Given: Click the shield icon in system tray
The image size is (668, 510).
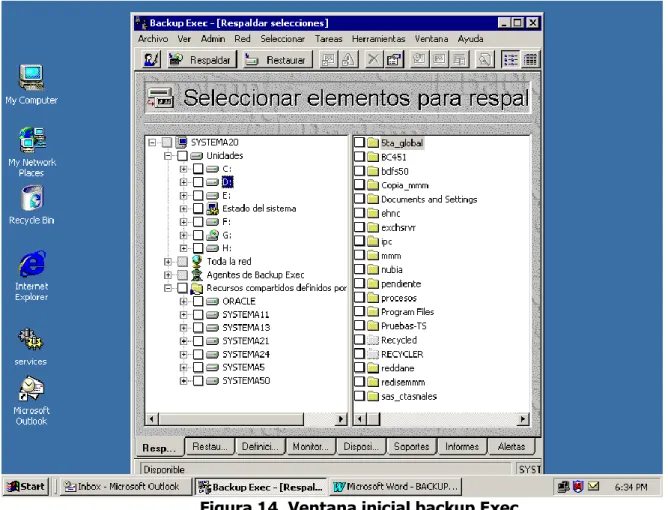Looking at the screenshot, I should coord(578,487).
